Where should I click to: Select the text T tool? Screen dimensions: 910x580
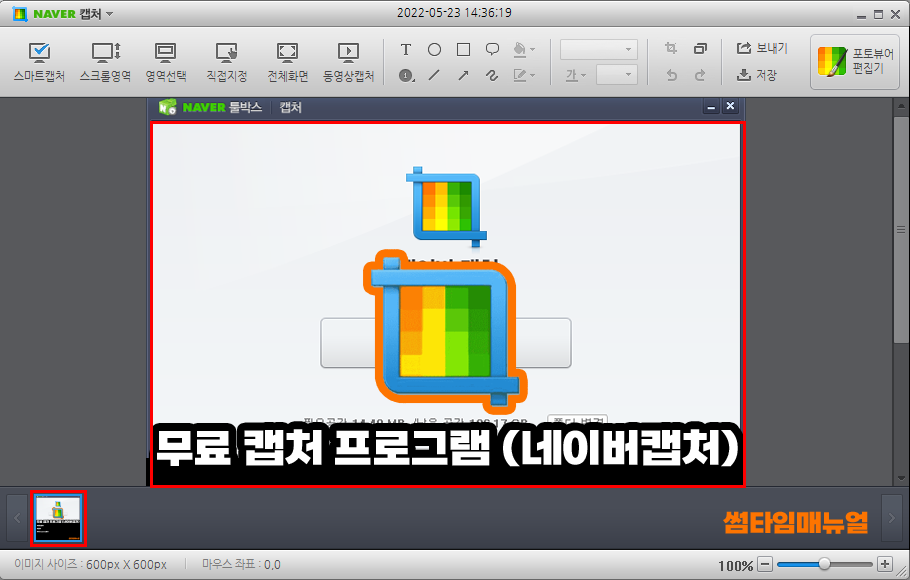click(x=406, y=50)
